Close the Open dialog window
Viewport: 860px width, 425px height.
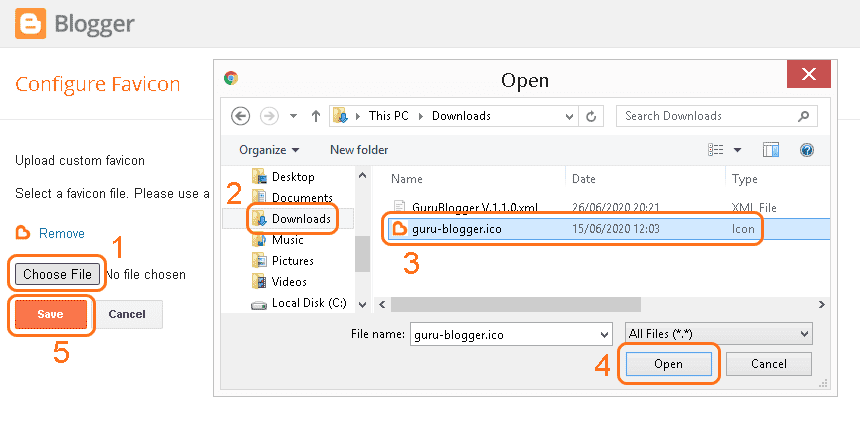[808, 74]
